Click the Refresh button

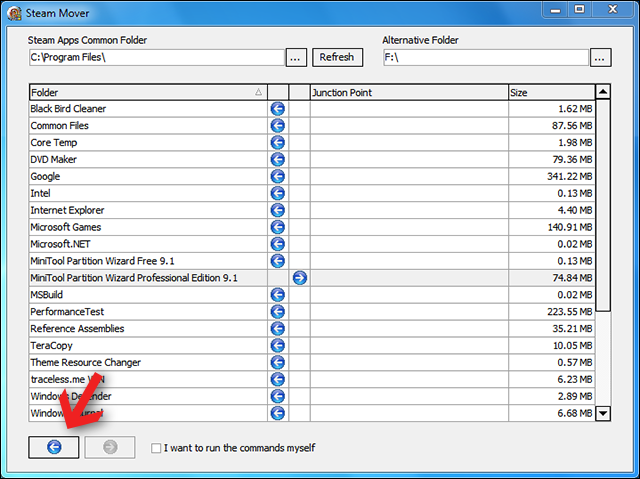337,57
